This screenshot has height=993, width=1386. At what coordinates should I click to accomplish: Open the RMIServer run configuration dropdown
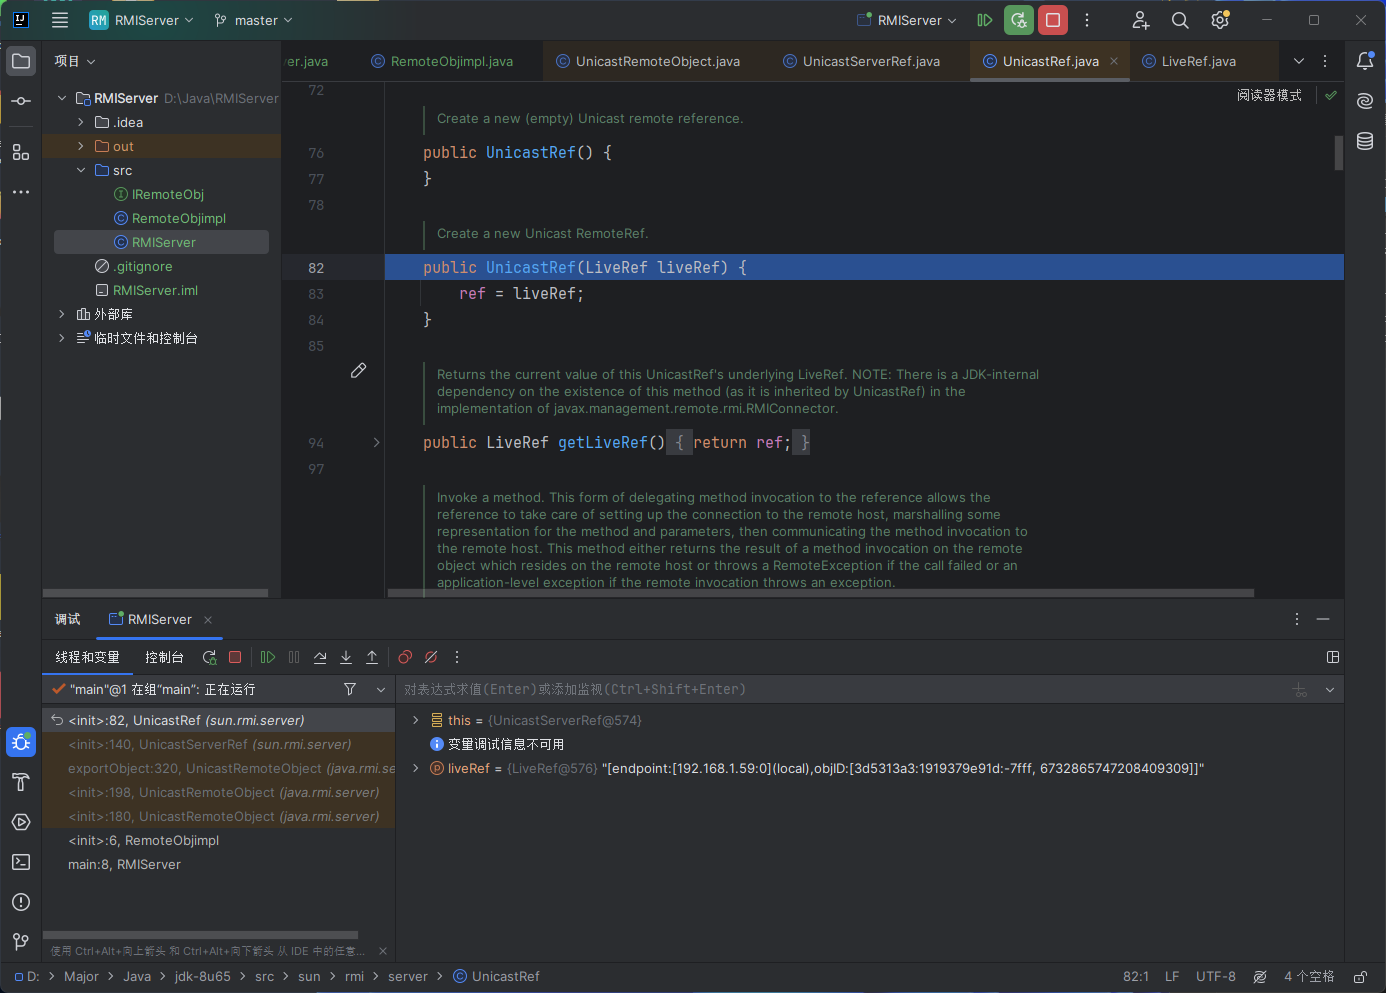[x=906, y=20]
